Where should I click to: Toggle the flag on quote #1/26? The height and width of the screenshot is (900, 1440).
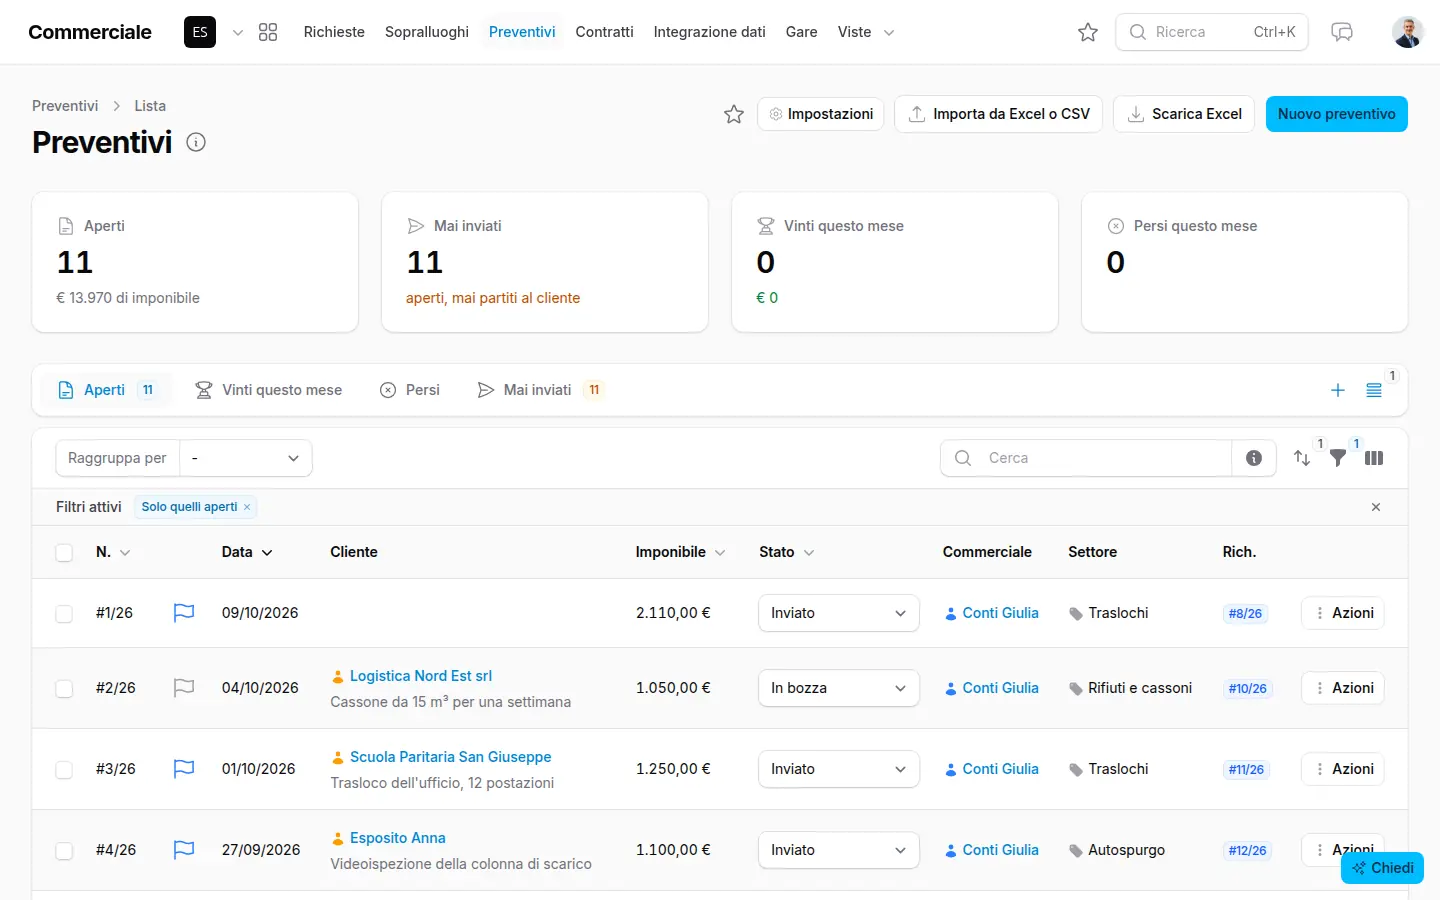click(184, 613)
